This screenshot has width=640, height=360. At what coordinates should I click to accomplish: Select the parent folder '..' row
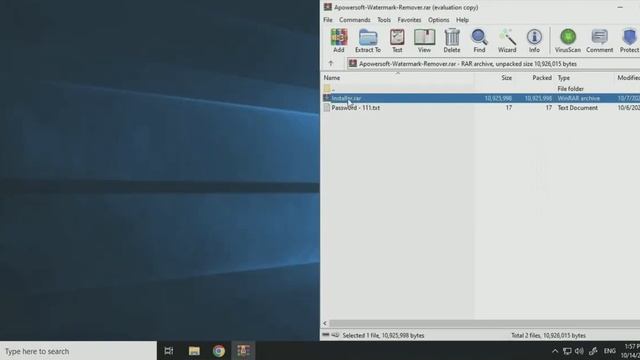tap(480, 89)
